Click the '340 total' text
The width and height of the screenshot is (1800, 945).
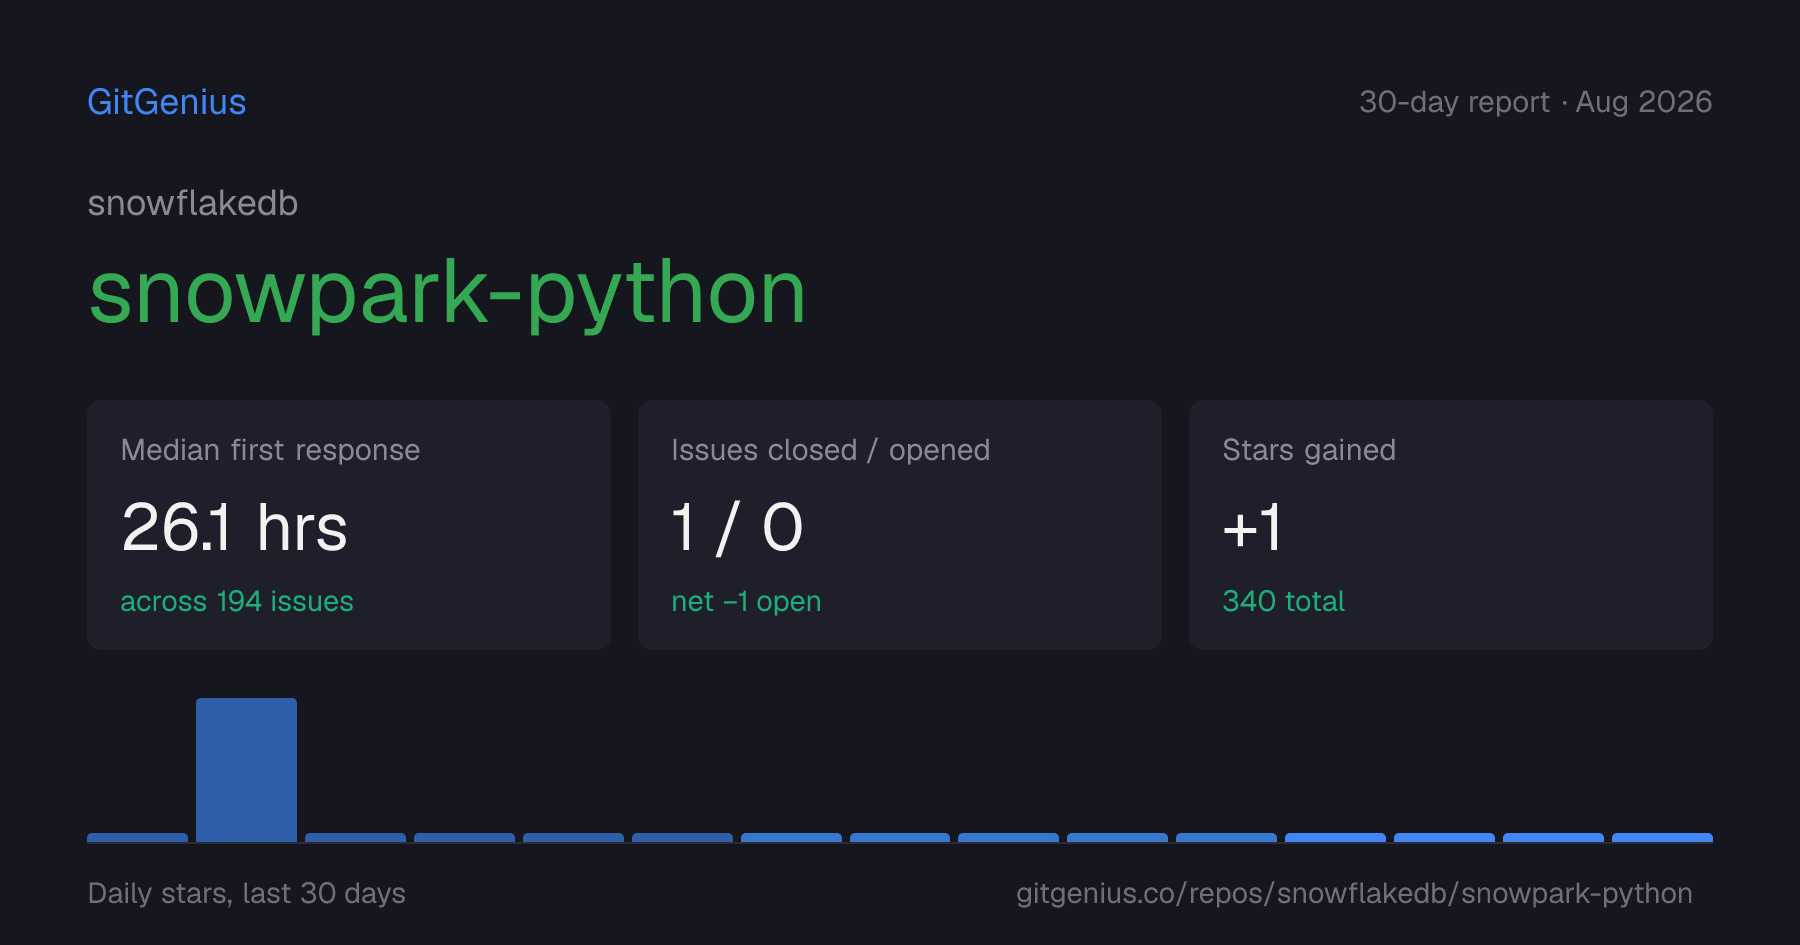coord(1284,601)
